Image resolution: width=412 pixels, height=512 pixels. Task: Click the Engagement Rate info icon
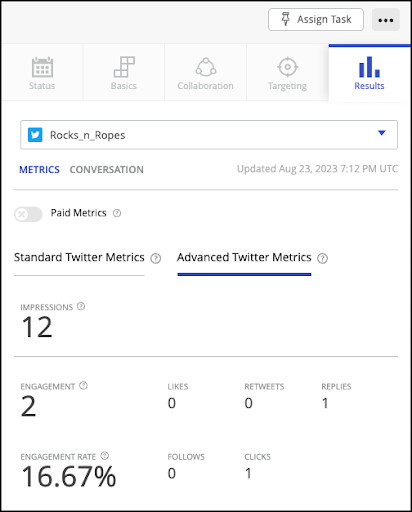[x=105, y=456]
